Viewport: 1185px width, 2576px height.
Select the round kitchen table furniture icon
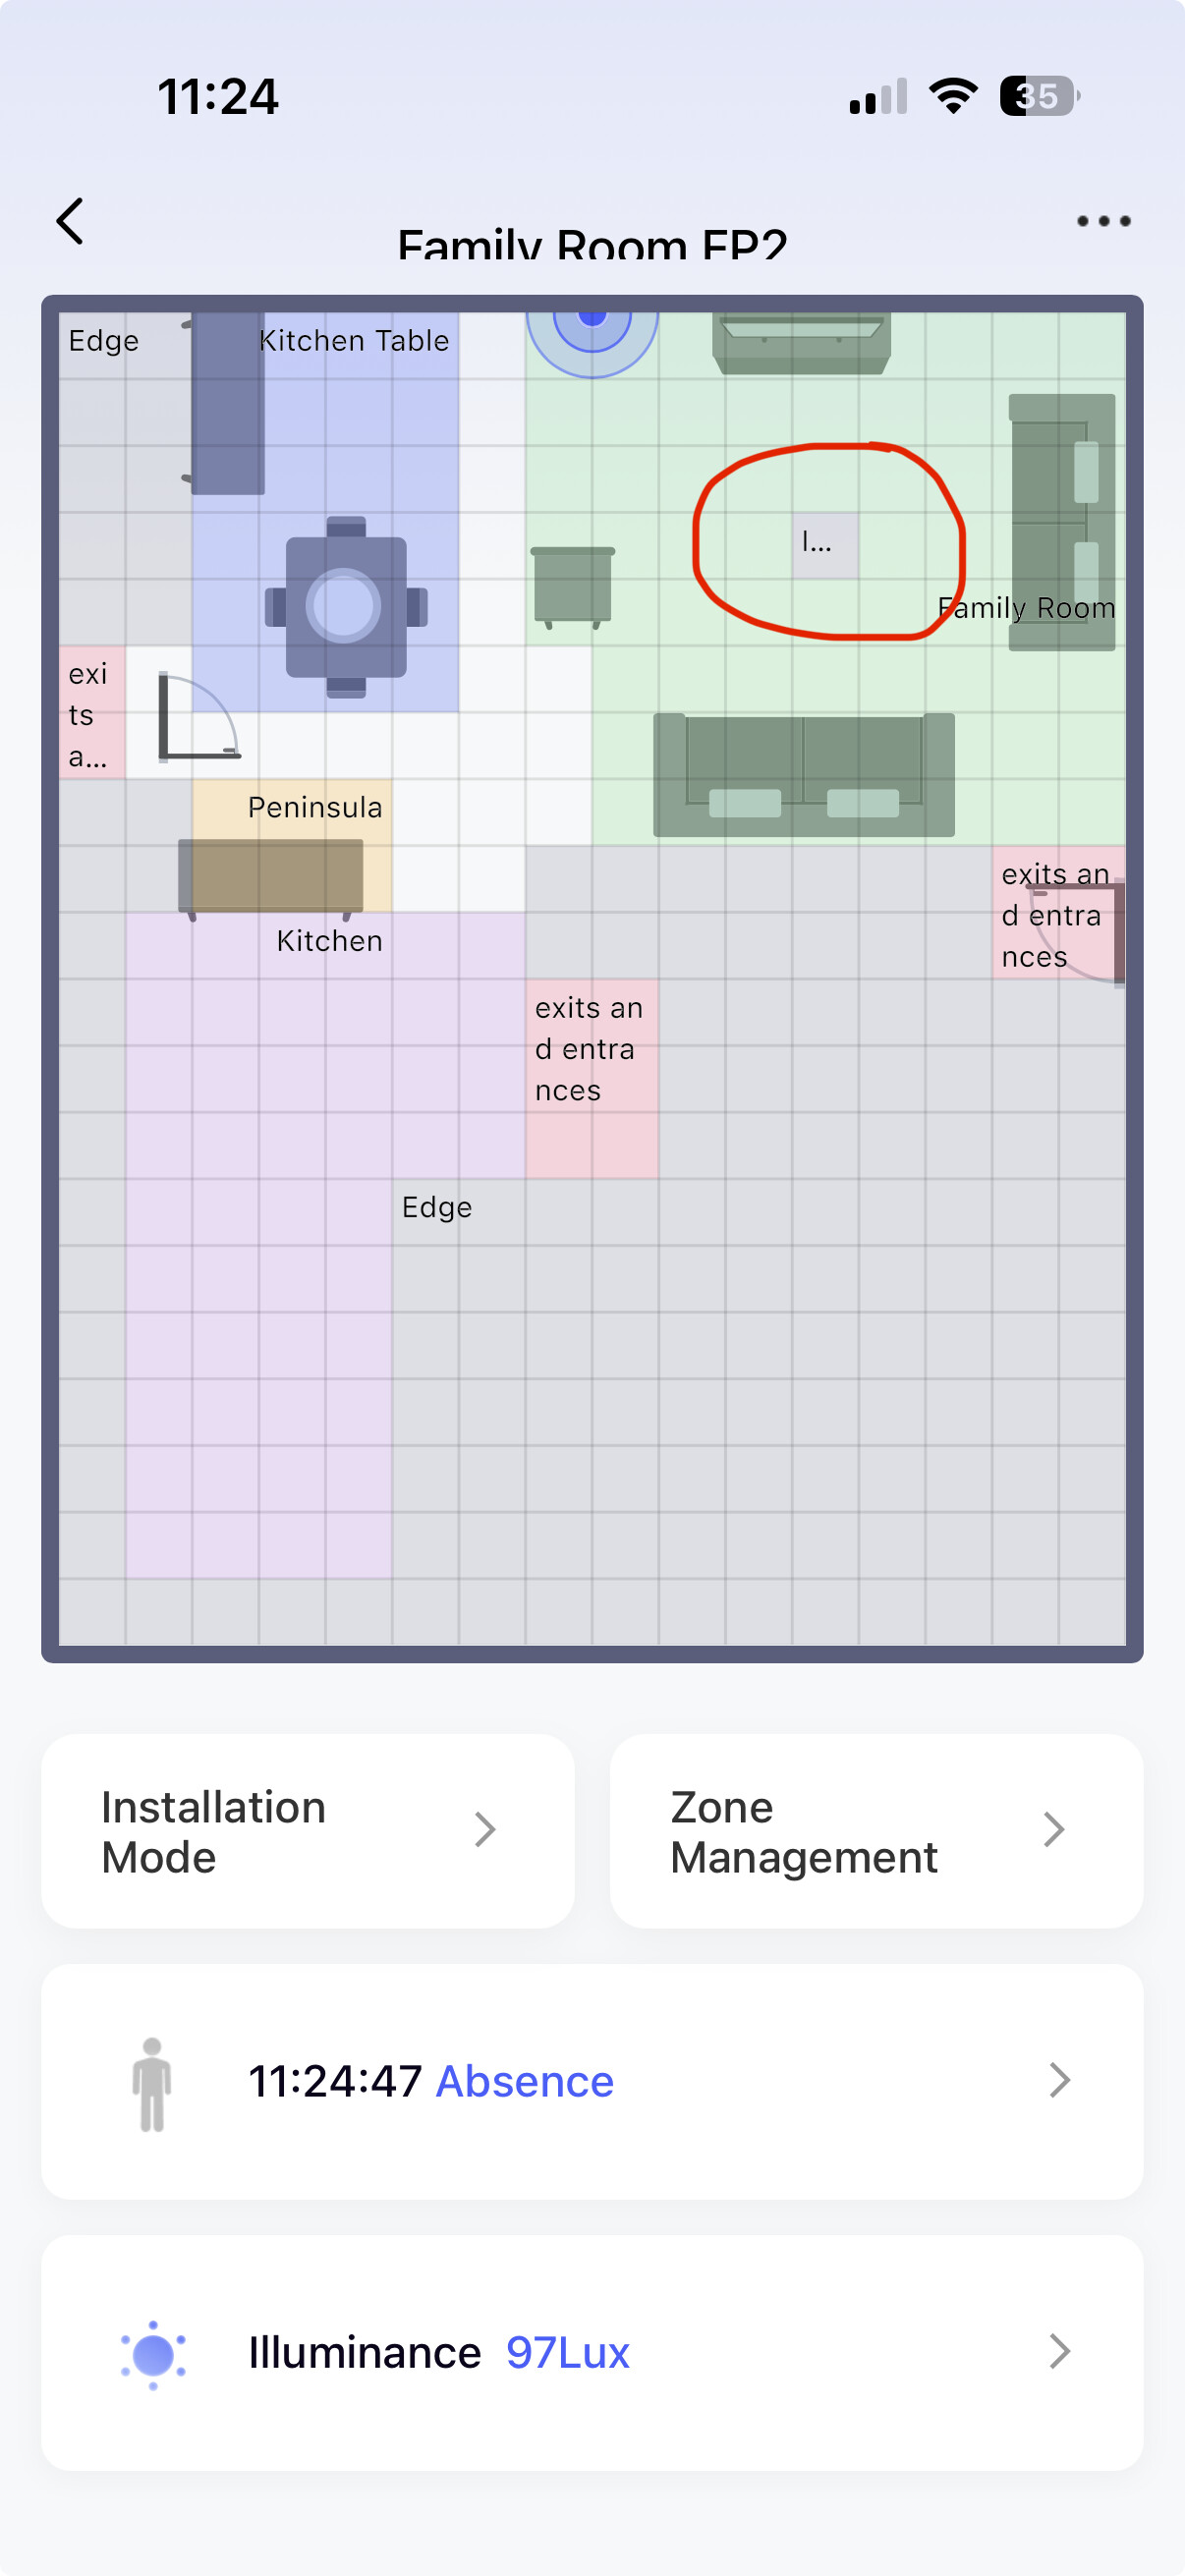(345, 606)
